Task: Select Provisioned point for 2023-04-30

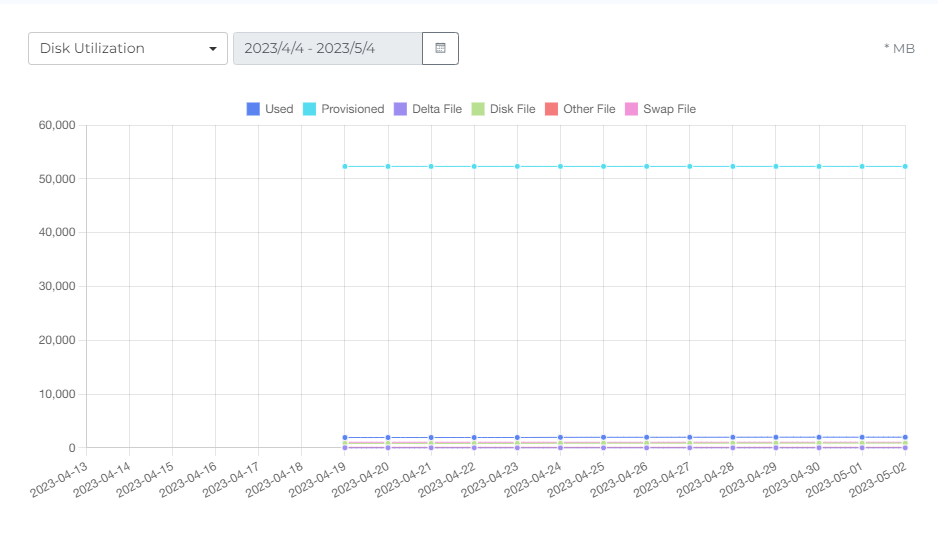Action: 819,166
